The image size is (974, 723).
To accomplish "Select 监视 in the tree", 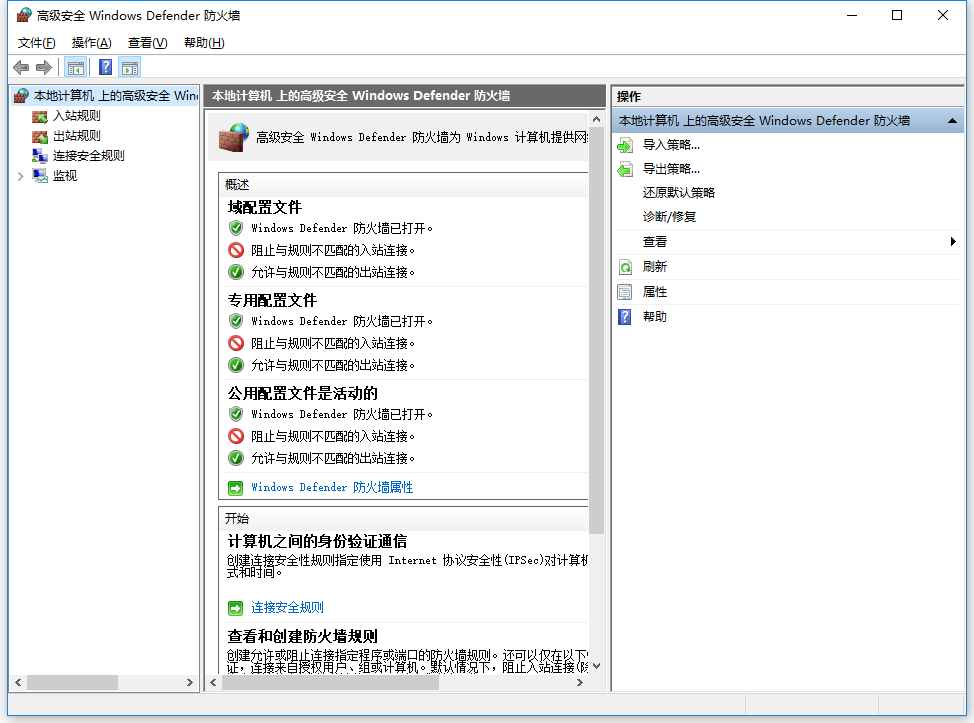I will [65, 176].
